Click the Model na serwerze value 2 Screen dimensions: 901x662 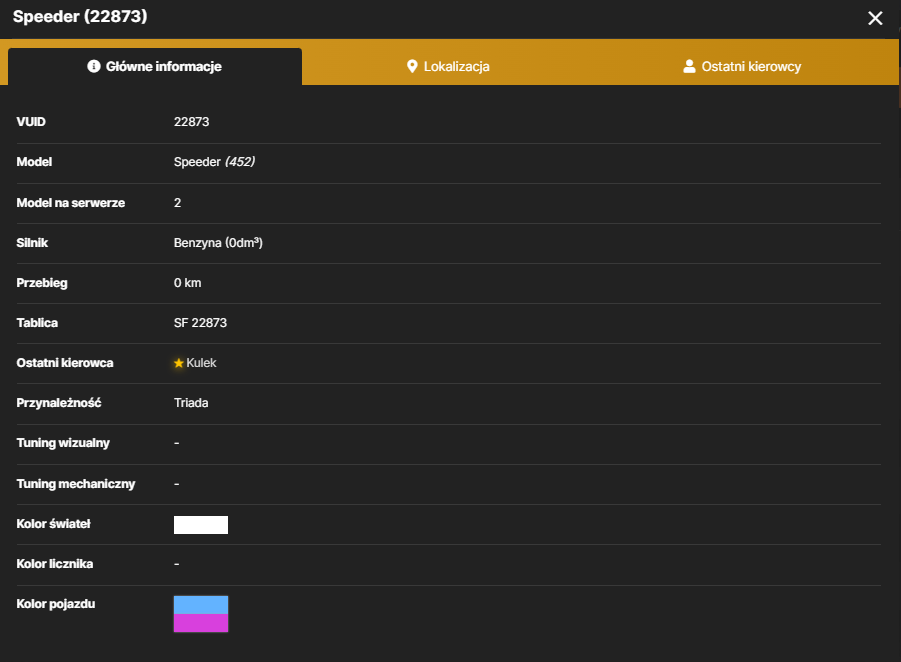pyautogui.click(x=178, y=203)
